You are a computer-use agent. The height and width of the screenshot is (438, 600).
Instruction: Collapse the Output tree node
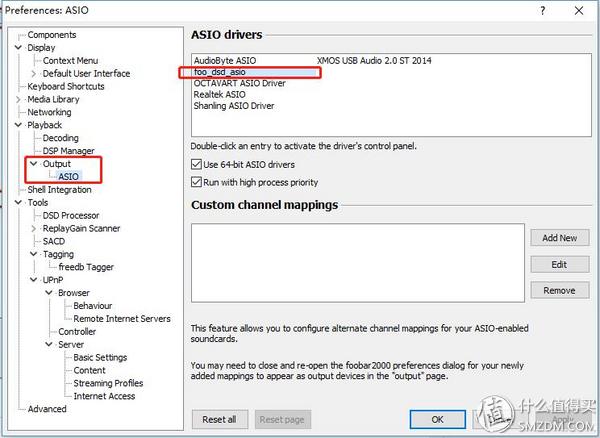click(34, 164)
